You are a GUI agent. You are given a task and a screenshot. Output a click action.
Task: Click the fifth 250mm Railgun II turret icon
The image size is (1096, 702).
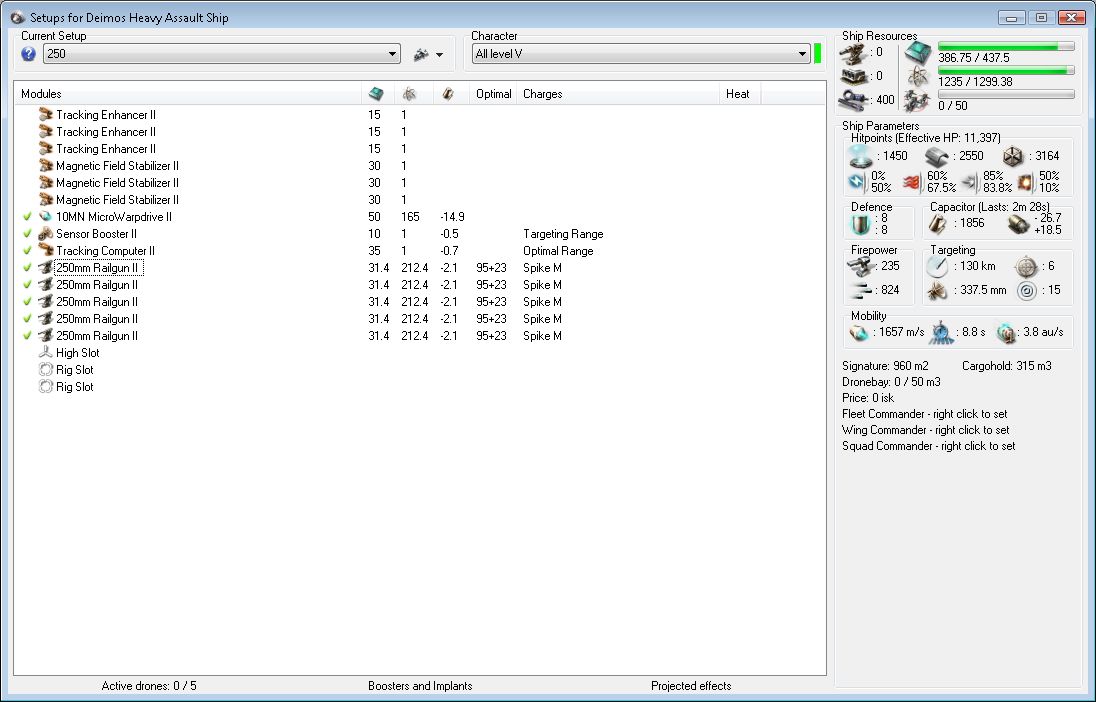click(46, 336)
